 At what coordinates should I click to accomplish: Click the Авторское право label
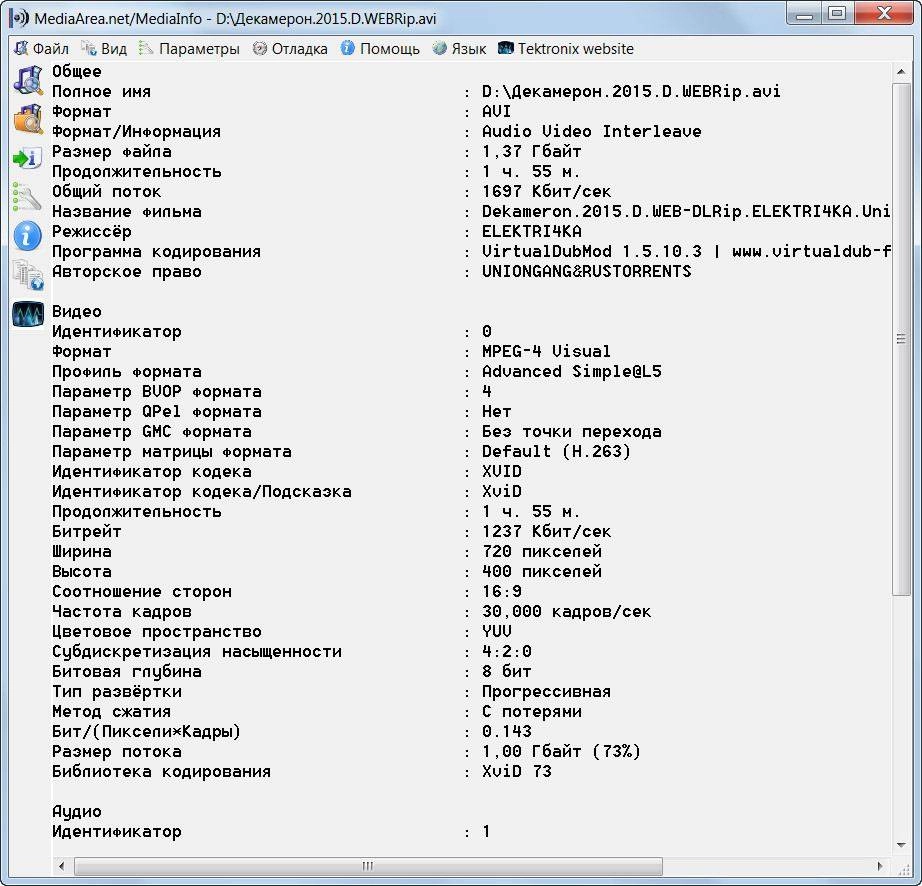point(127,272)
